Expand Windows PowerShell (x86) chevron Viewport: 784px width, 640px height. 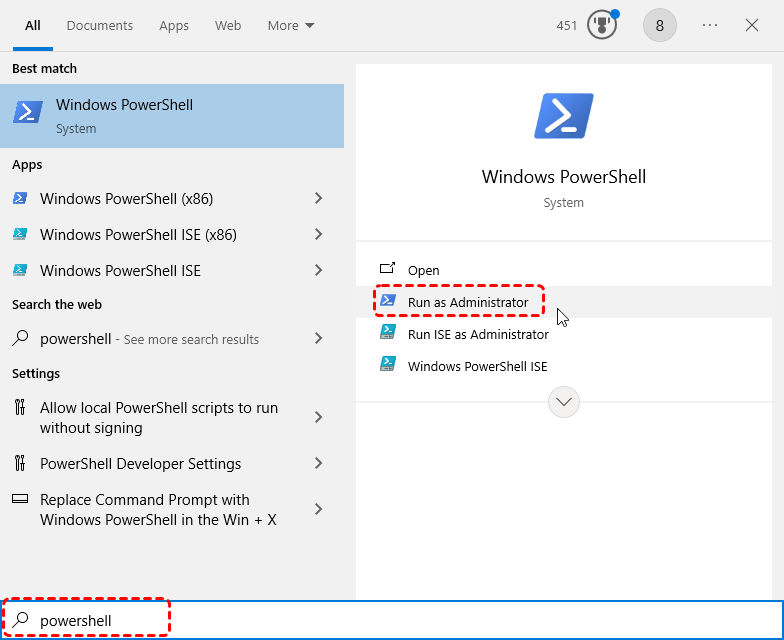(319, 198)
